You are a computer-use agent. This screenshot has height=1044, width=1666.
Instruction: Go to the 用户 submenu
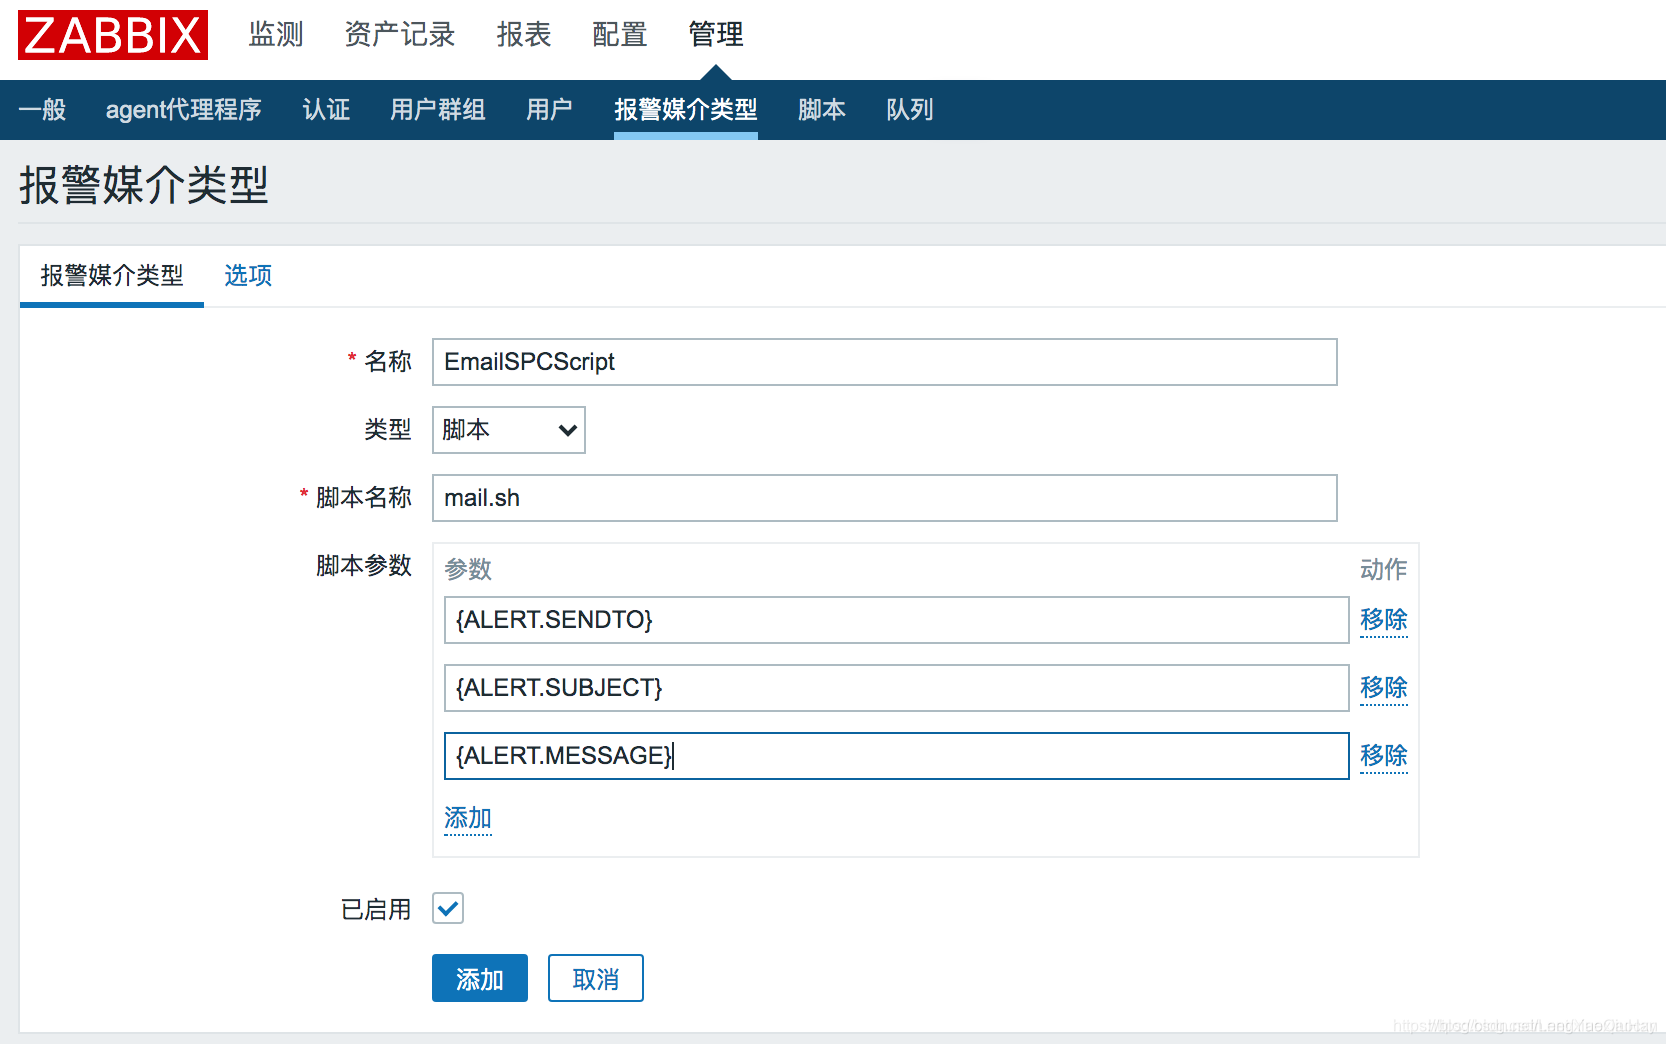point(550,109)
